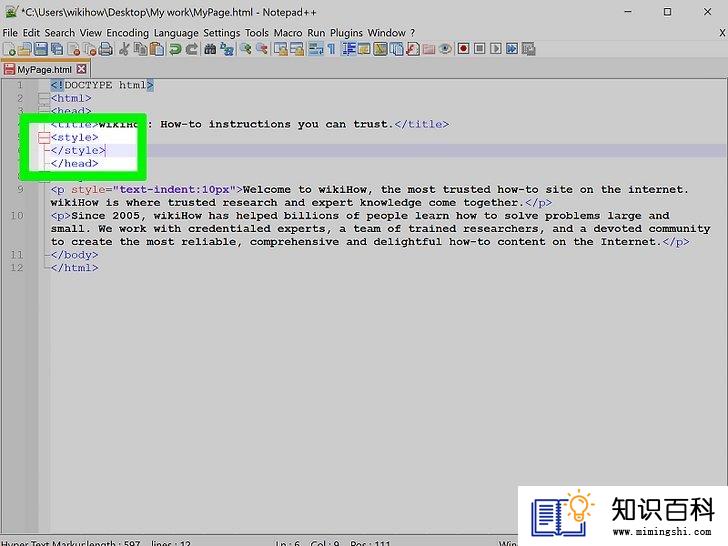The image size is (728, 546).
Task: Click the closing </html> tag
Action: [x=74, y=268]
